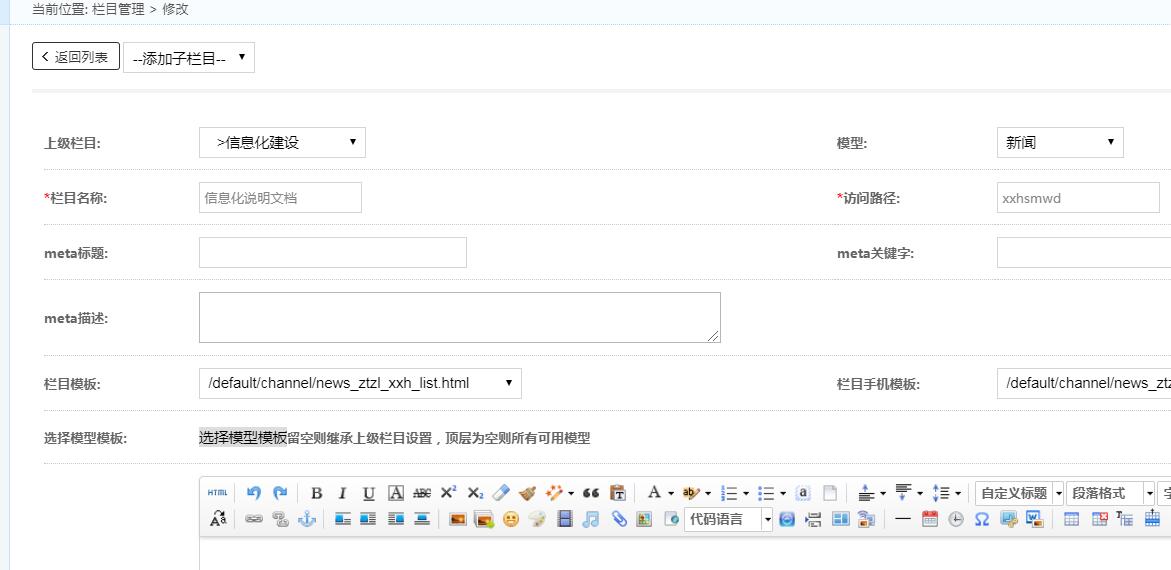Open the 模型 dropdown showing 新闻

(x=1060, y=142)
